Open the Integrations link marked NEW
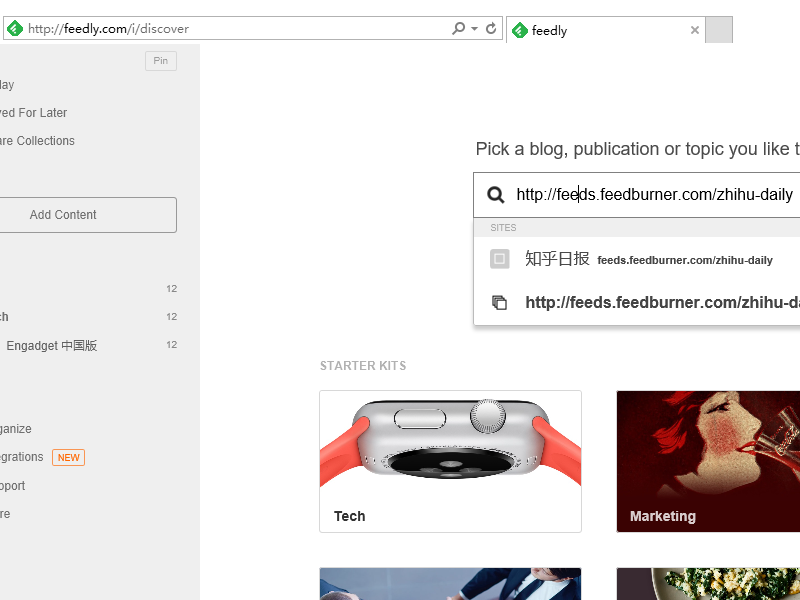This screenshot has width=800, height=600. (x=22, y=457)
